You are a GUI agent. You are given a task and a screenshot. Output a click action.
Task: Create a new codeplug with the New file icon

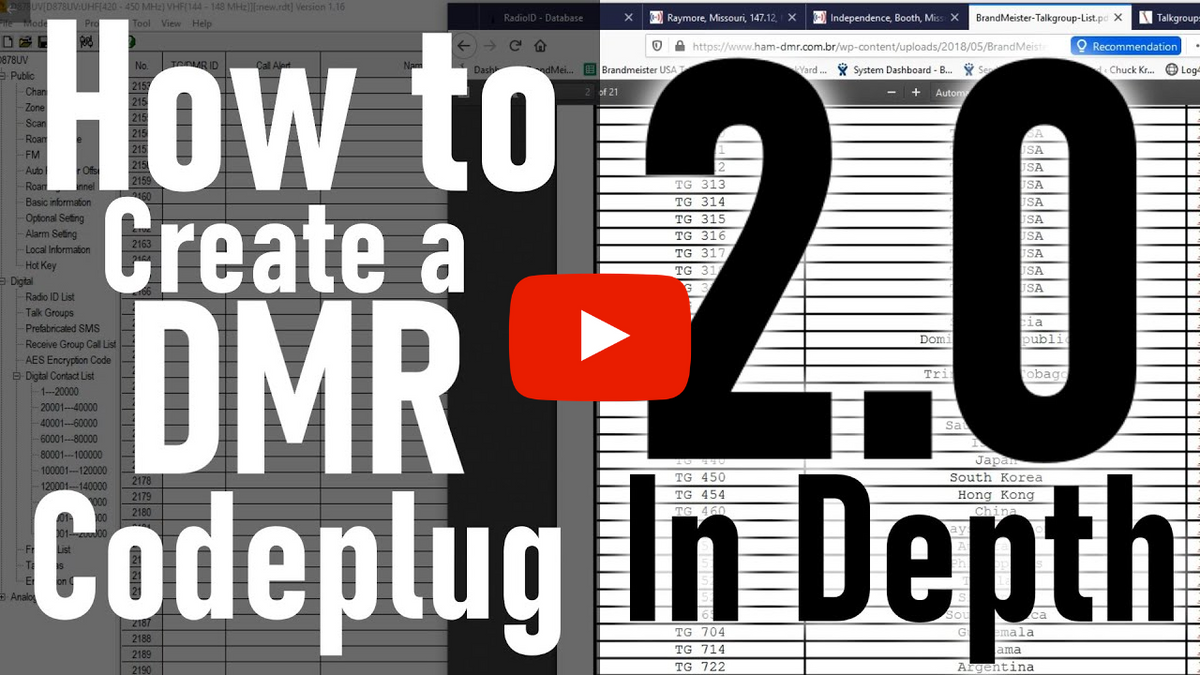point(9,42)
